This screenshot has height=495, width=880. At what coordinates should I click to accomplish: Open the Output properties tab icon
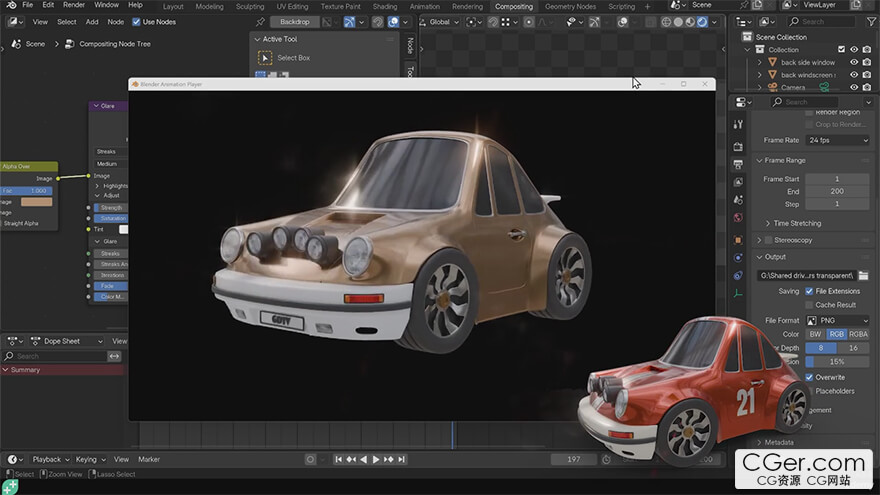738,163
